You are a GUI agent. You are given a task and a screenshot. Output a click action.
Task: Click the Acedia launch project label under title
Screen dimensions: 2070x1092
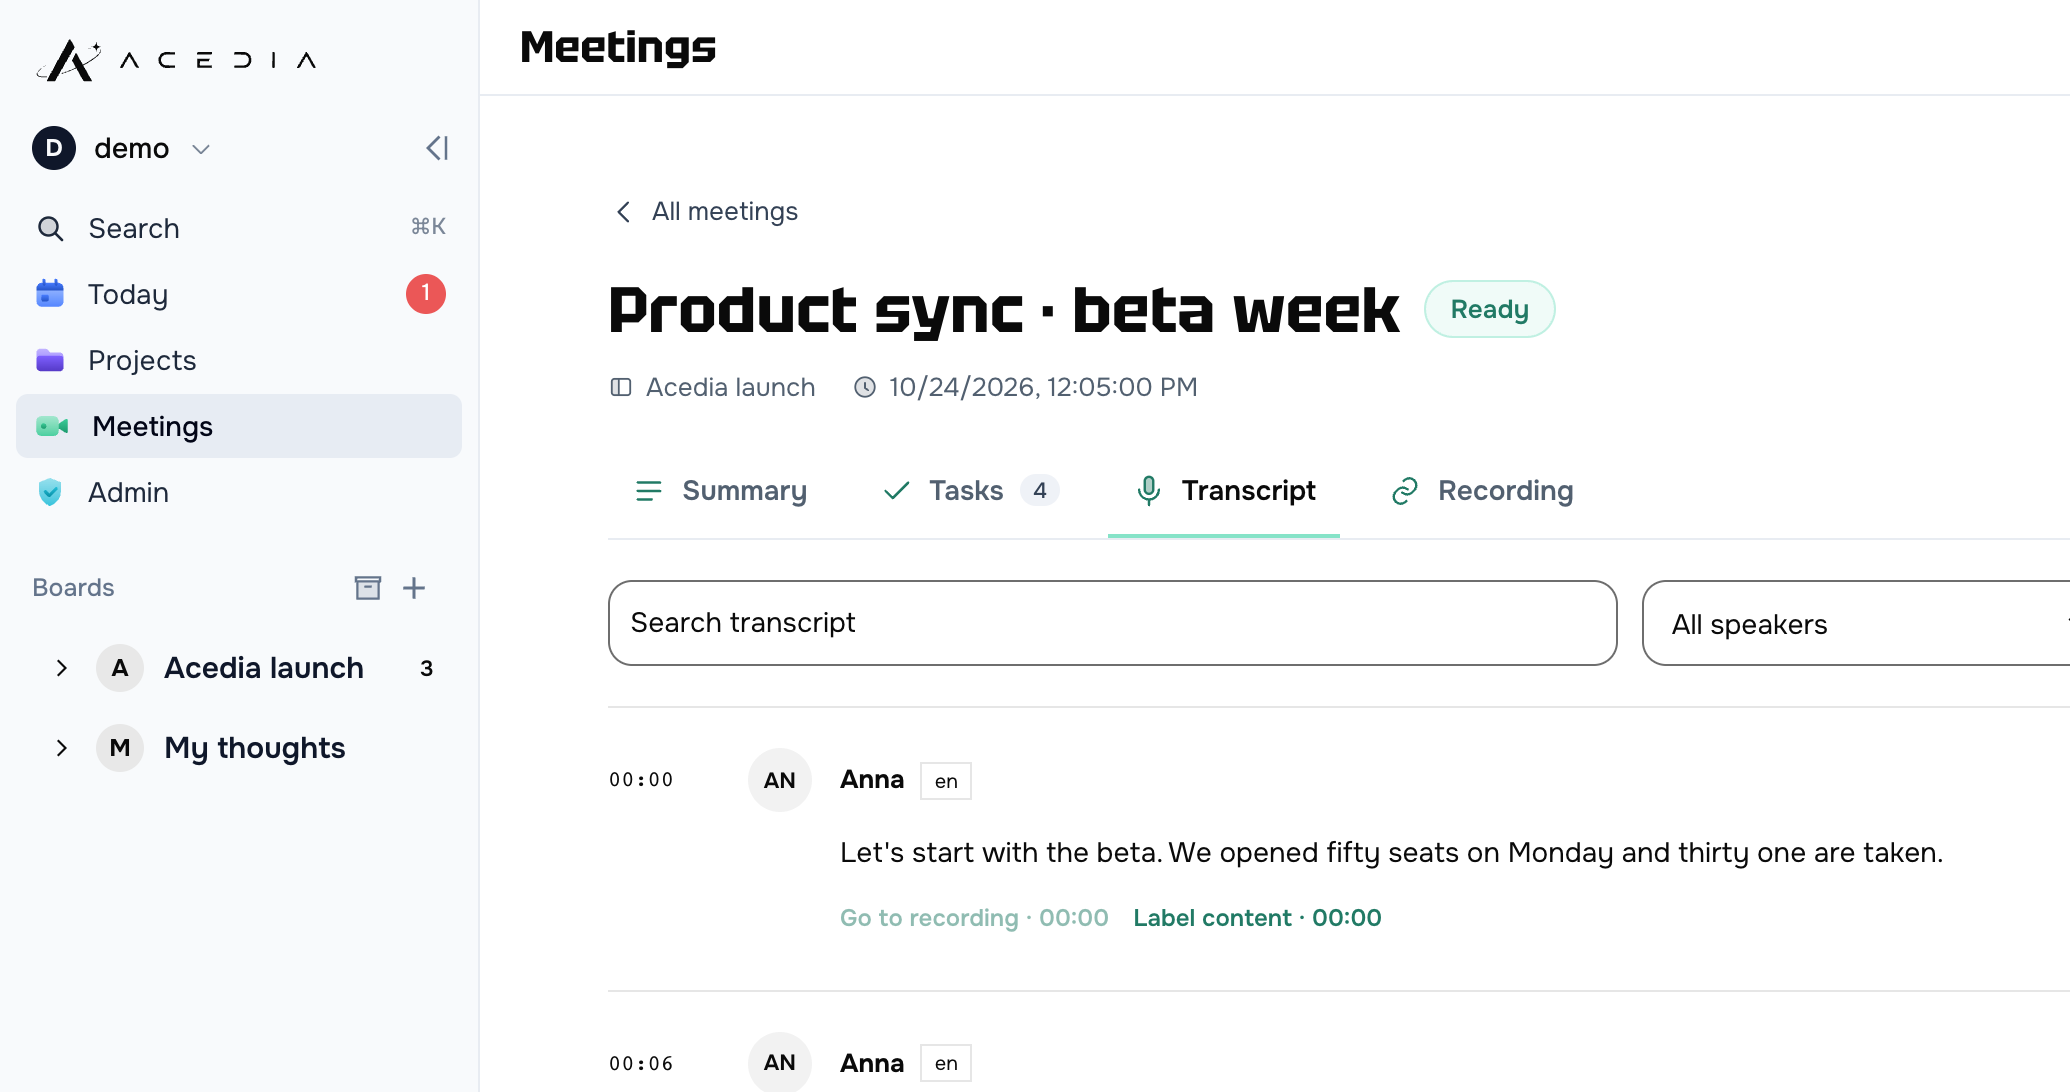tap(731, 387)
